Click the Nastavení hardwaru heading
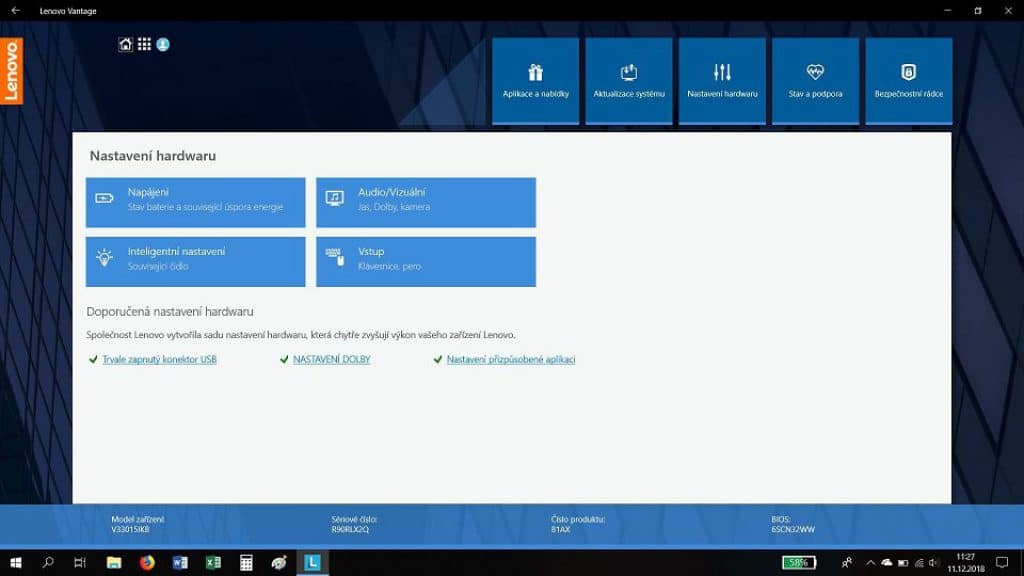 (153, 156)
